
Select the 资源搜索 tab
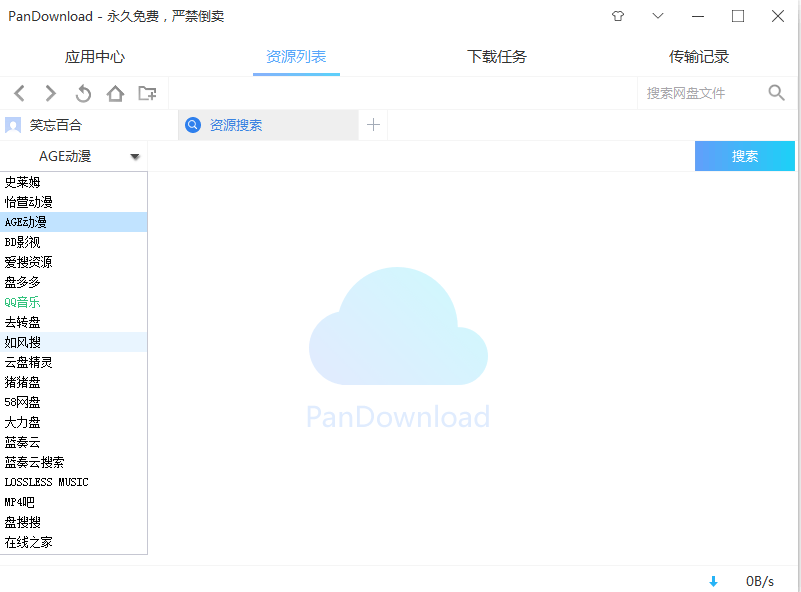(268, 125)
